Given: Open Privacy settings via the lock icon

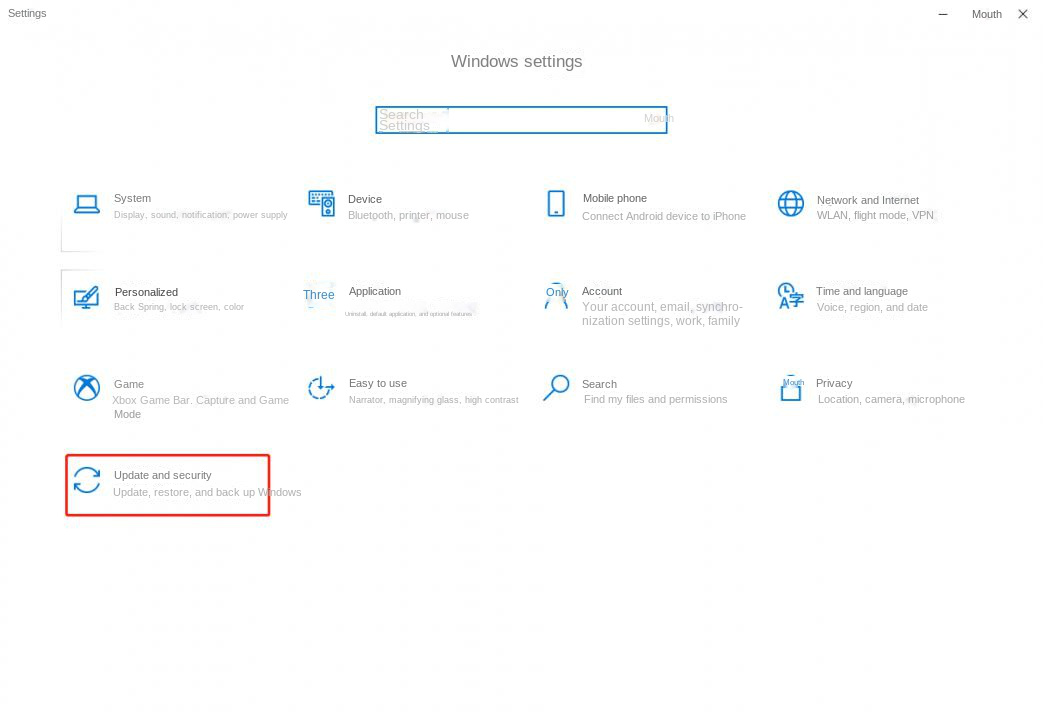Looking at the screenshot, I should coord(790,388).
